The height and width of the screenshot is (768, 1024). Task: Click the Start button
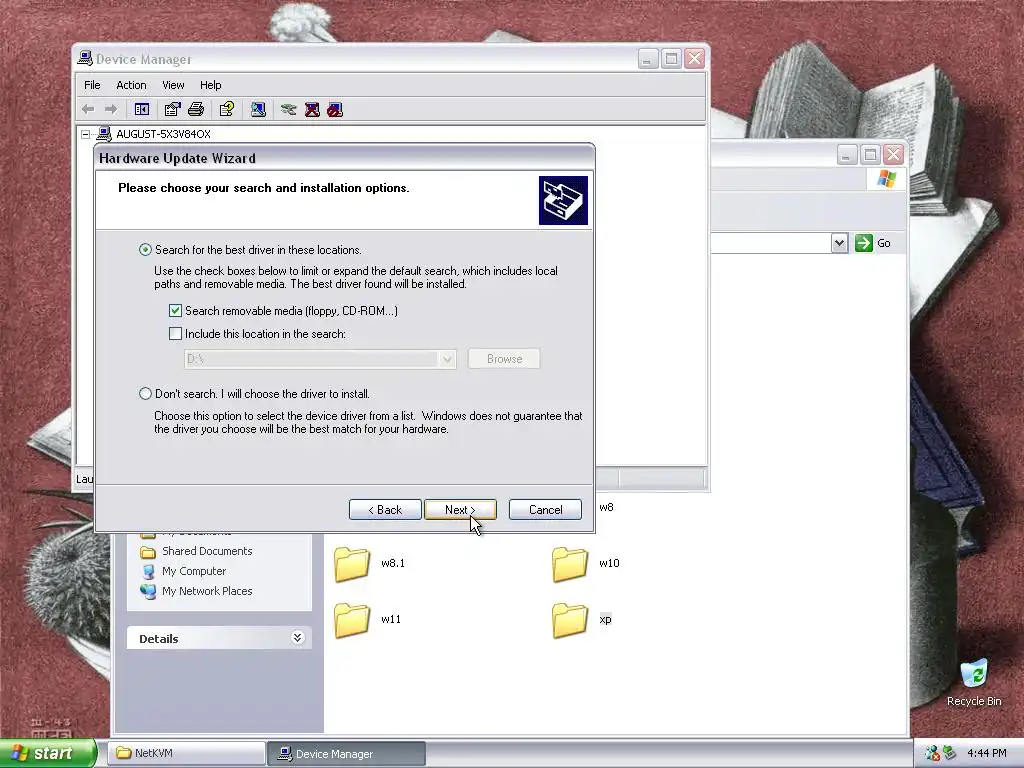[47, 754]
